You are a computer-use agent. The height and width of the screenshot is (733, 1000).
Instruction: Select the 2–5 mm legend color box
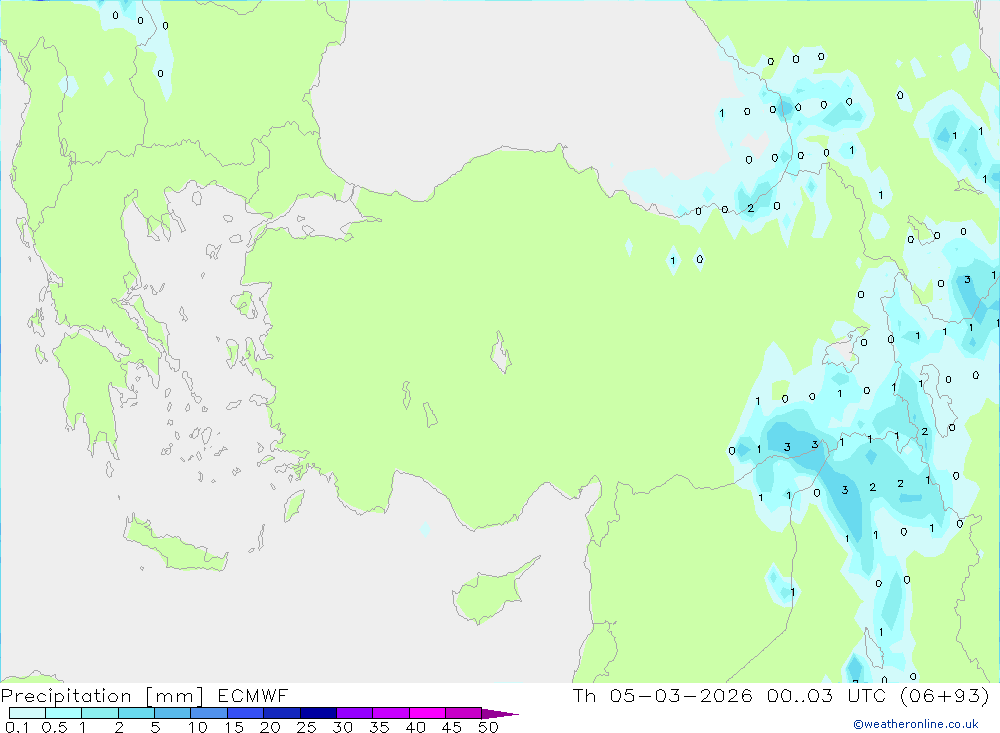point(136,713)
